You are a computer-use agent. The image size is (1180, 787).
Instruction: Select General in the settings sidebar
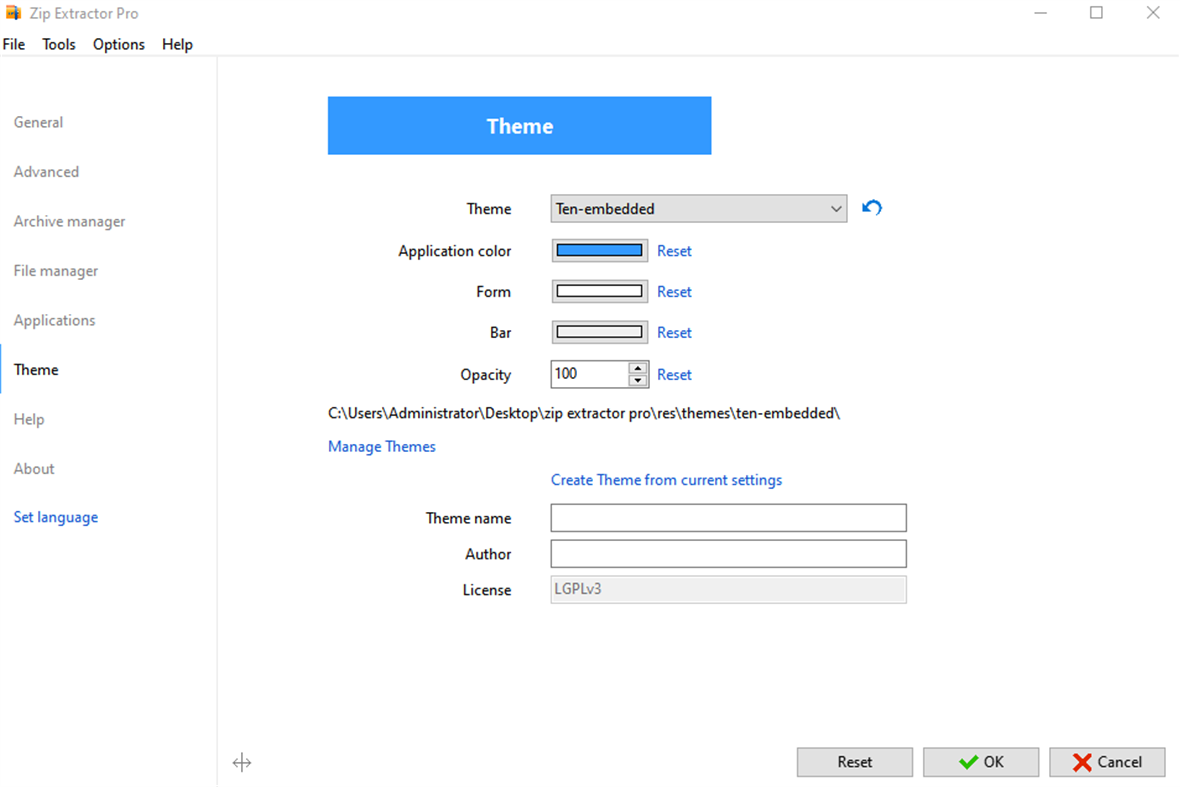click(x=38, y=122)
